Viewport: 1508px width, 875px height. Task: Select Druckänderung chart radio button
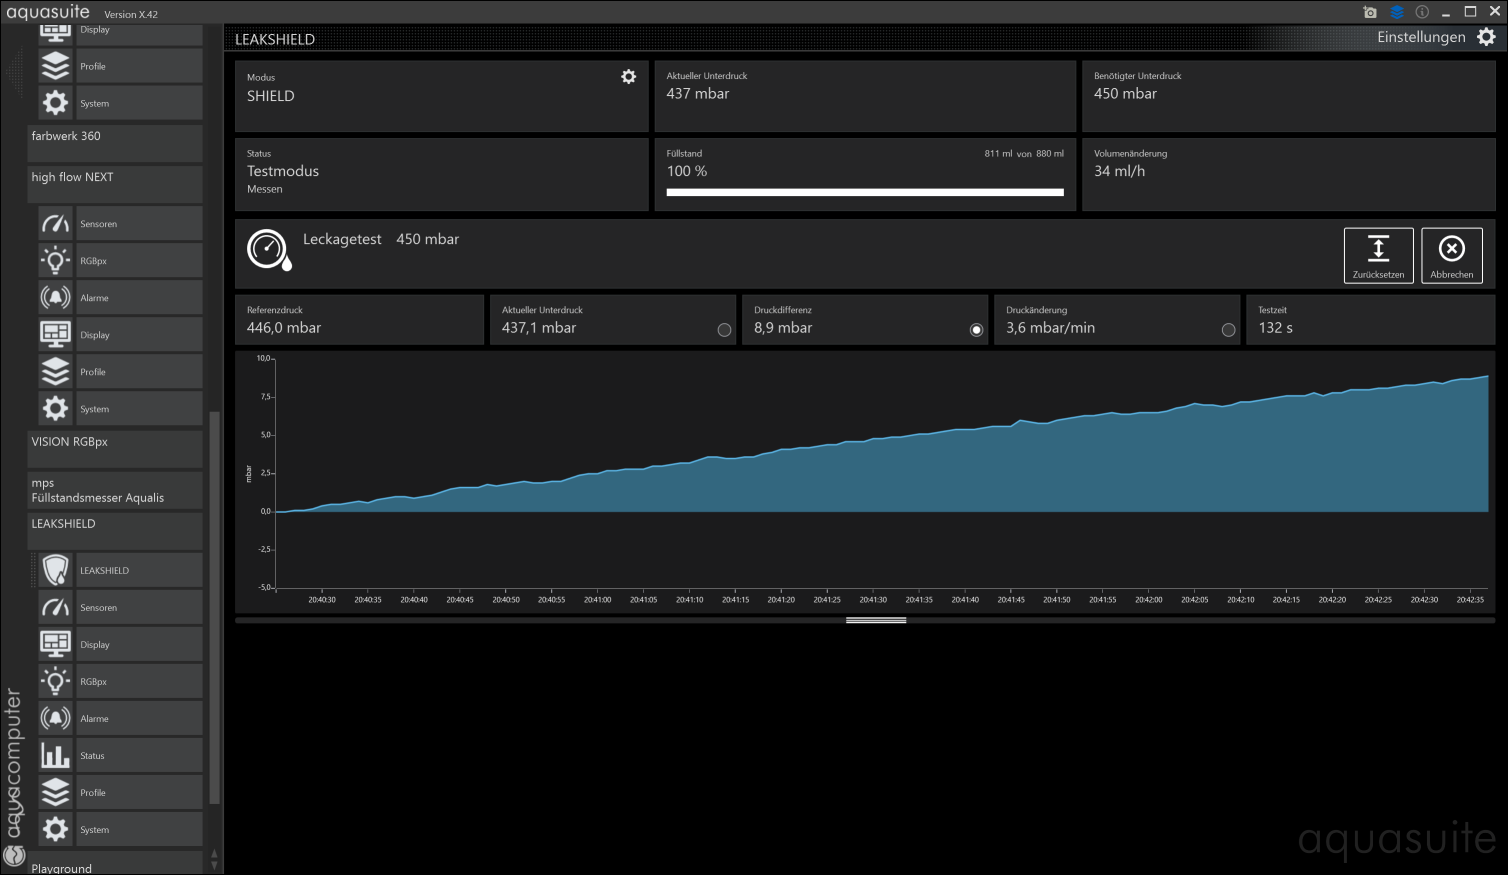pos(1228,330)
